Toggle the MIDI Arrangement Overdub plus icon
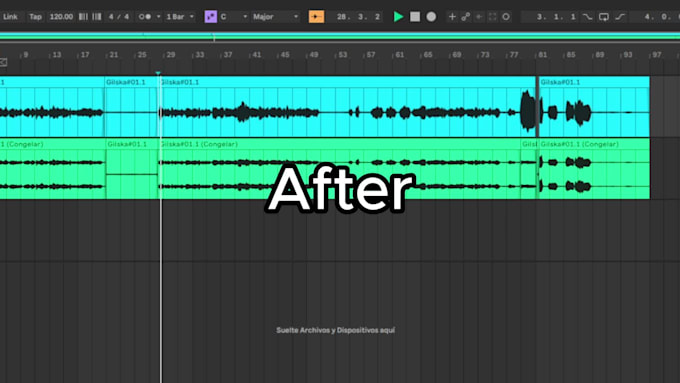The image size is (680, 383). click(x=452, y=17)
